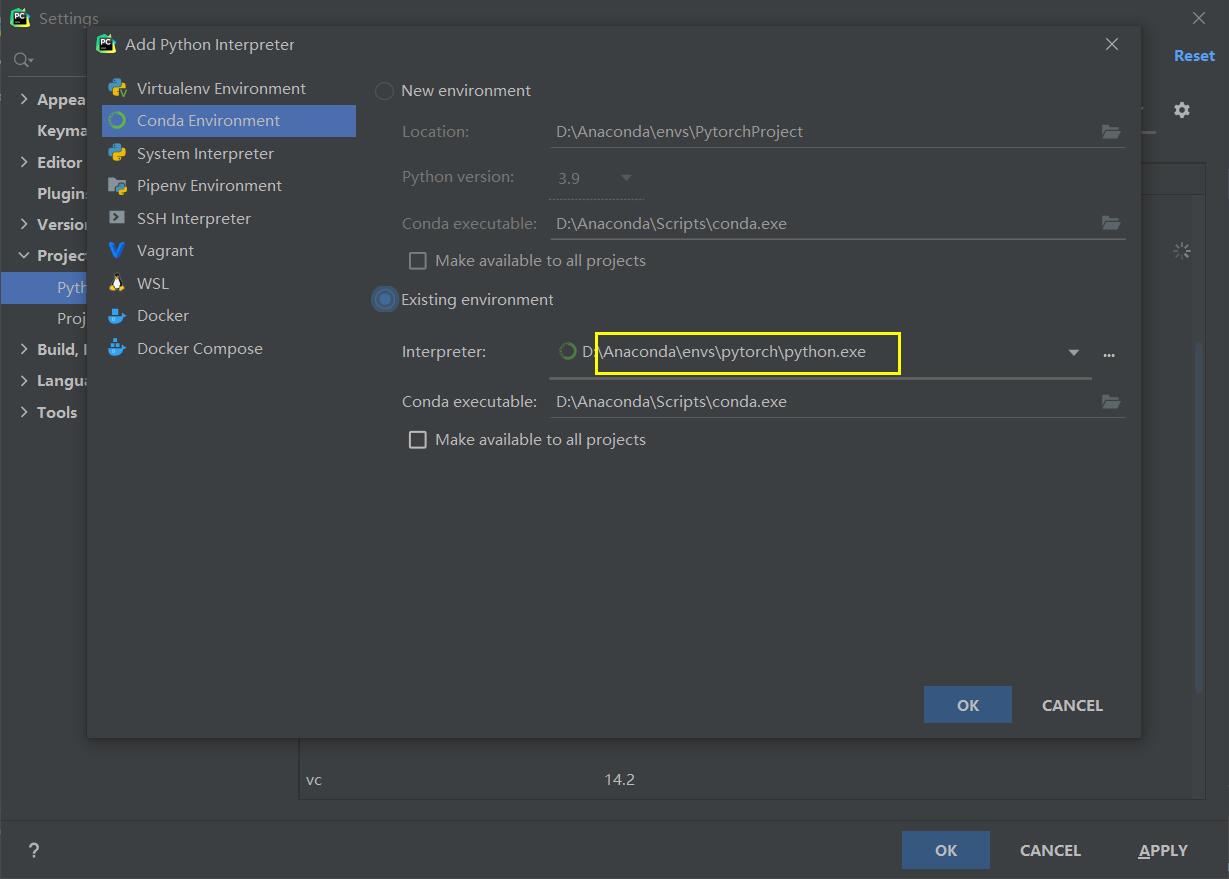Viewport: 1229px width, 879px height.
Task: Select the WSL penguin icon
Action: coord(117,283)
